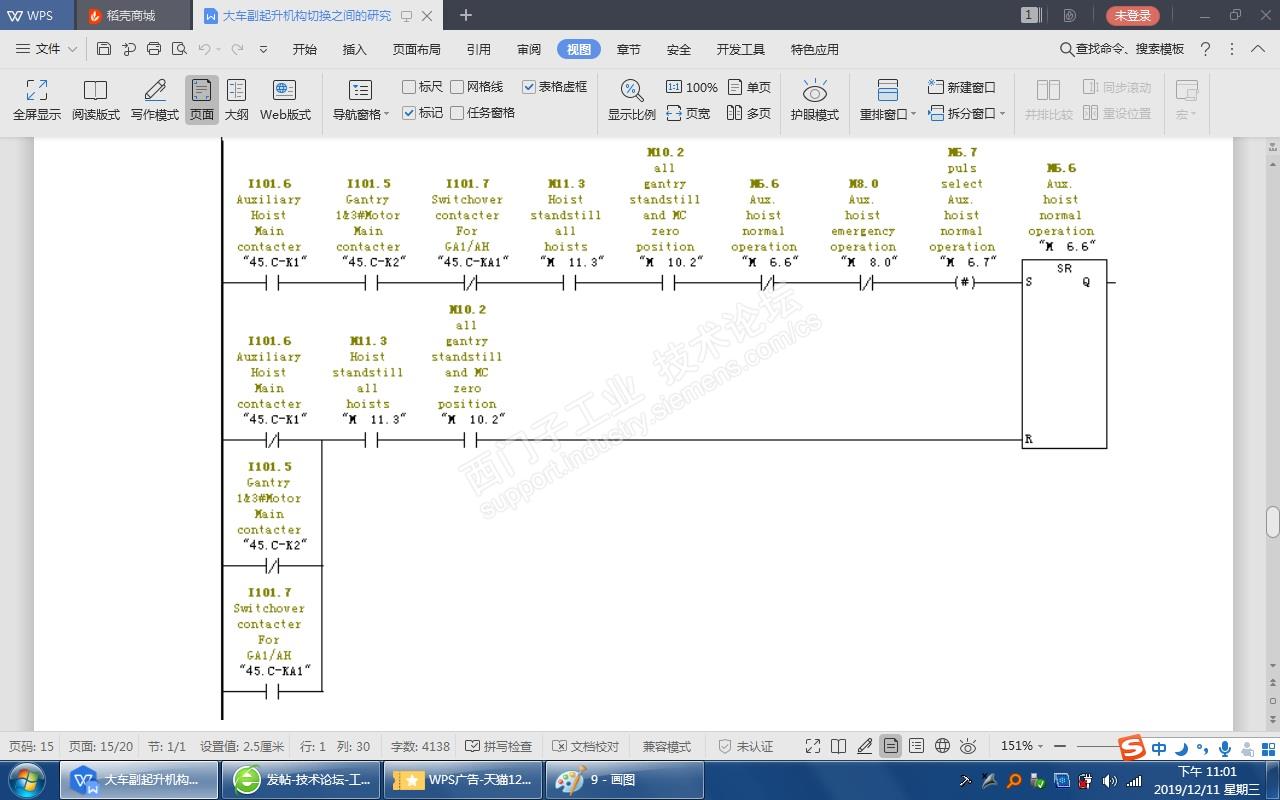This screenshot has width=1280, height=800.
Task: Switch to Writing Mode (写作模式)
Action: pos(155,100)
